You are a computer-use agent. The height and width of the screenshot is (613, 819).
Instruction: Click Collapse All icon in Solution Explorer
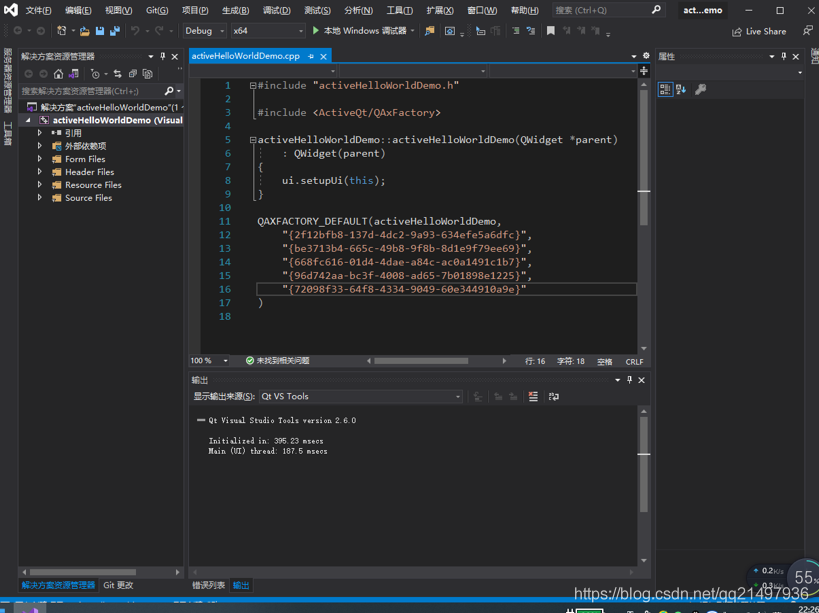pyautogui.click(x=133, y=74)
